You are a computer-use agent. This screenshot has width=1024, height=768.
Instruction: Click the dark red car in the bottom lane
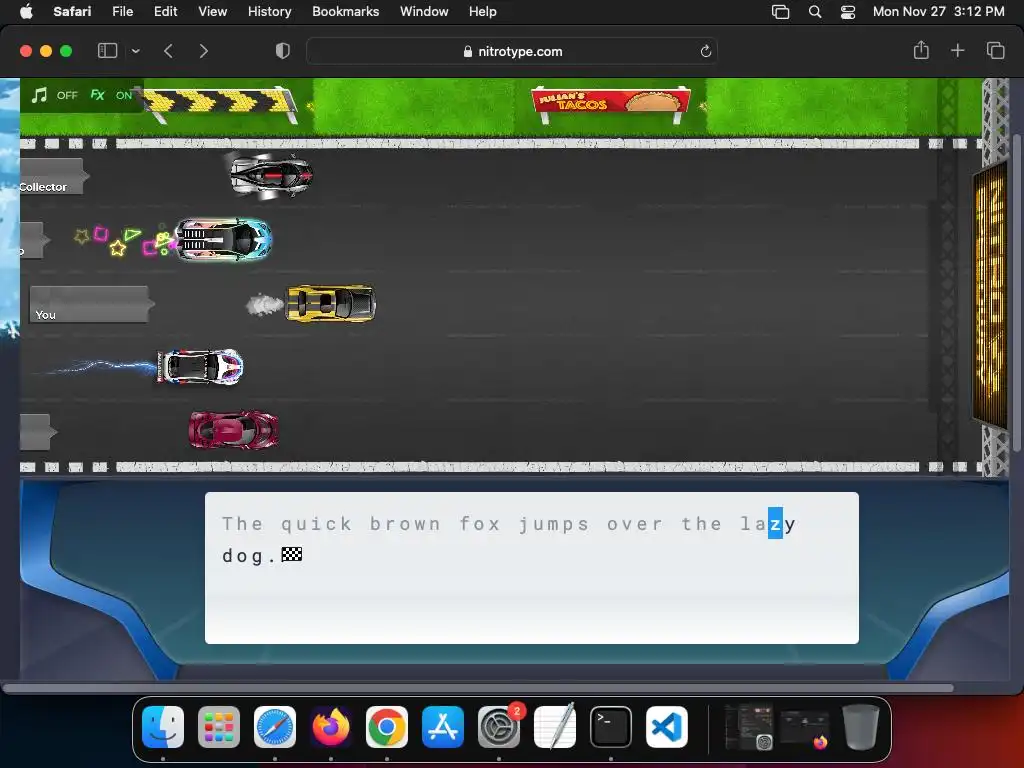233,430
